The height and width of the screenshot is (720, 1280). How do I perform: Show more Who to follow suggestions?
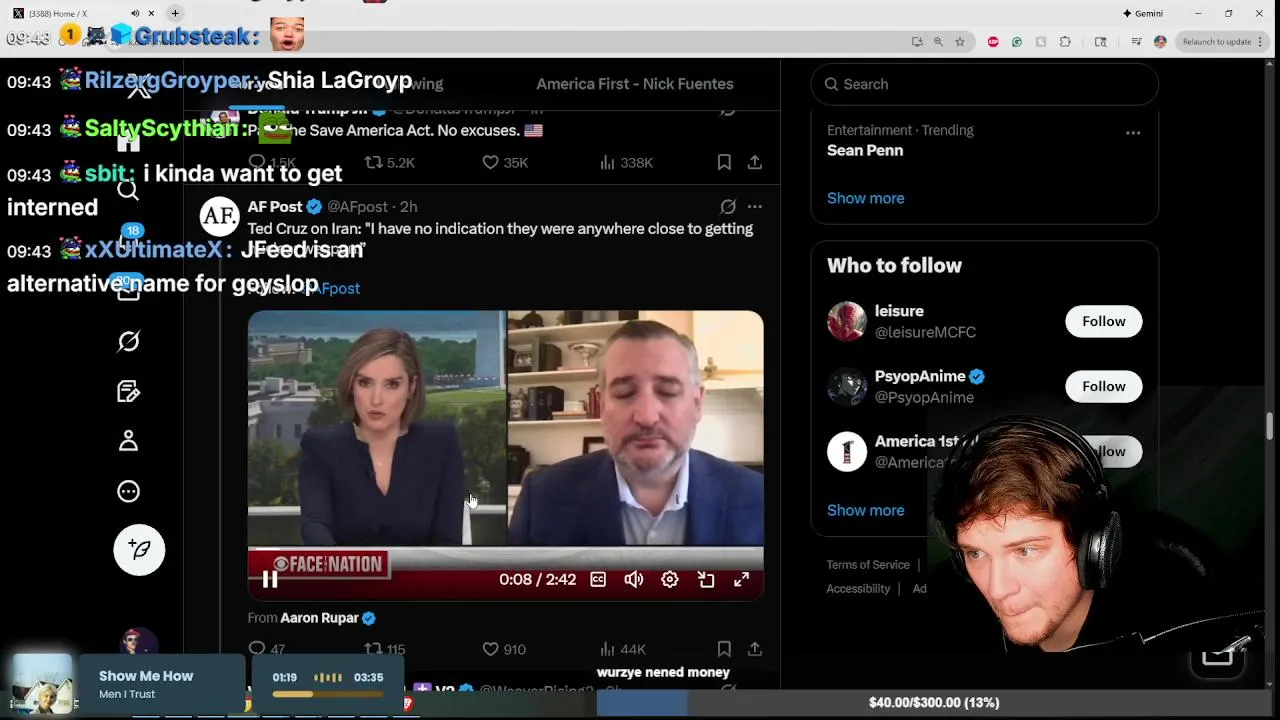pyautogui.click(x=865, y=510)
